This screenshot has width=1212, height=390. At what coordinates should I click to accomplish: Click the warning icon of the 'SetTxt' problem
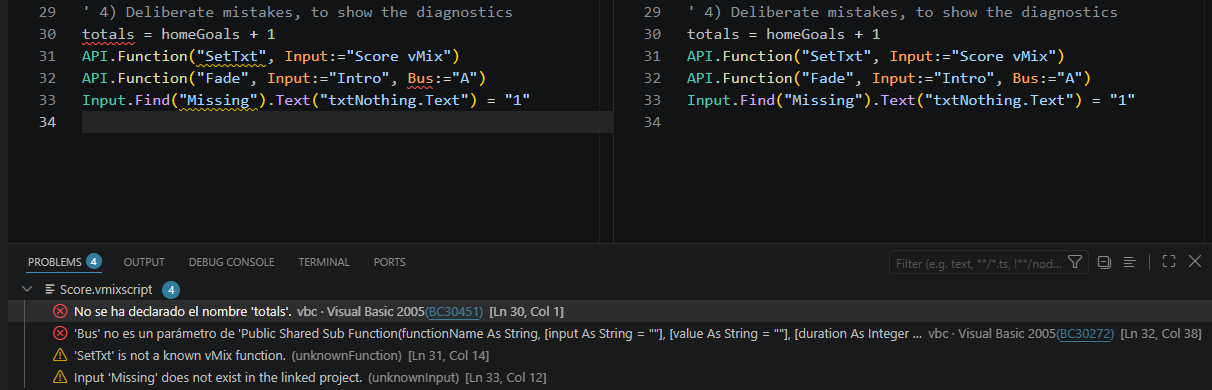coord(60,355)
